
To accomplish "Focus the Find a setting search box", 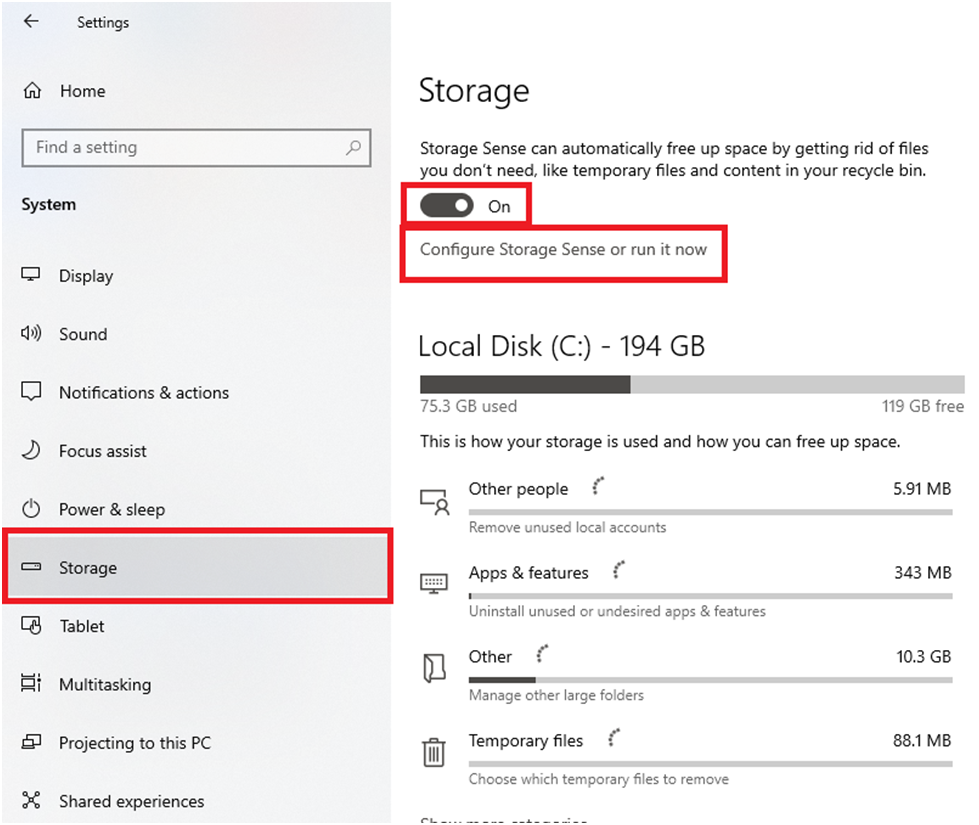I will pos(196,147).
